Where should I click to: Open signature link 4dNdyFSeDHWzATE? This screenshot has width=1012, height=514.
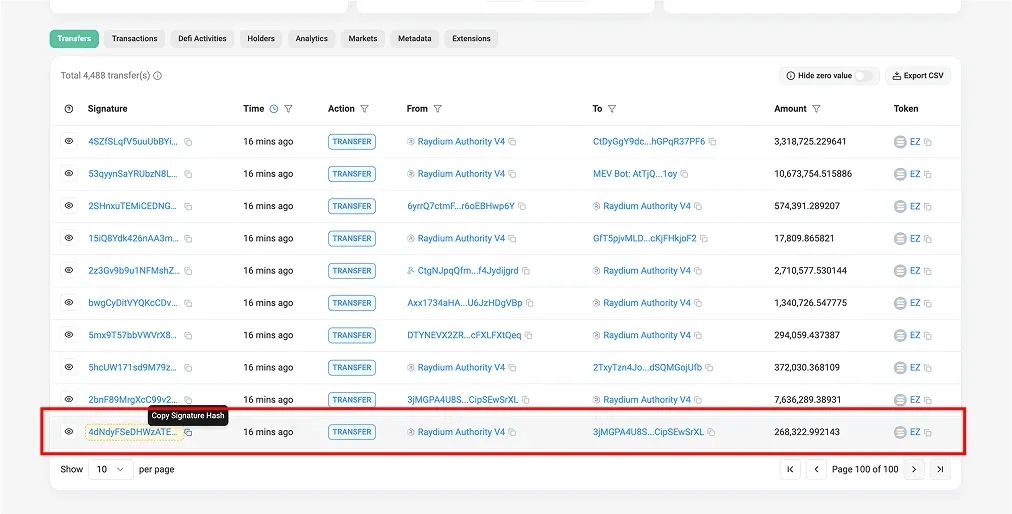point(134,432)
